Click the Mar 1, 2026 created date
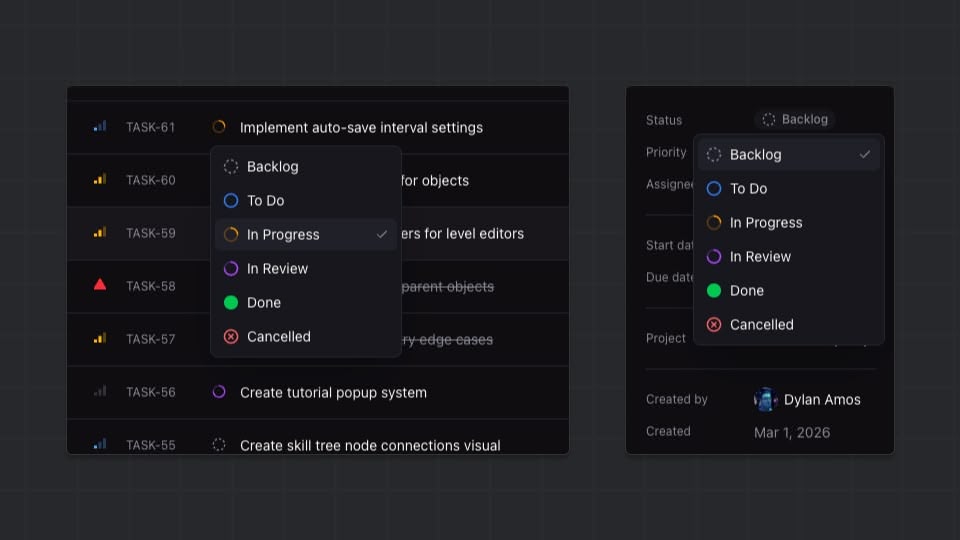 point(792,432)
